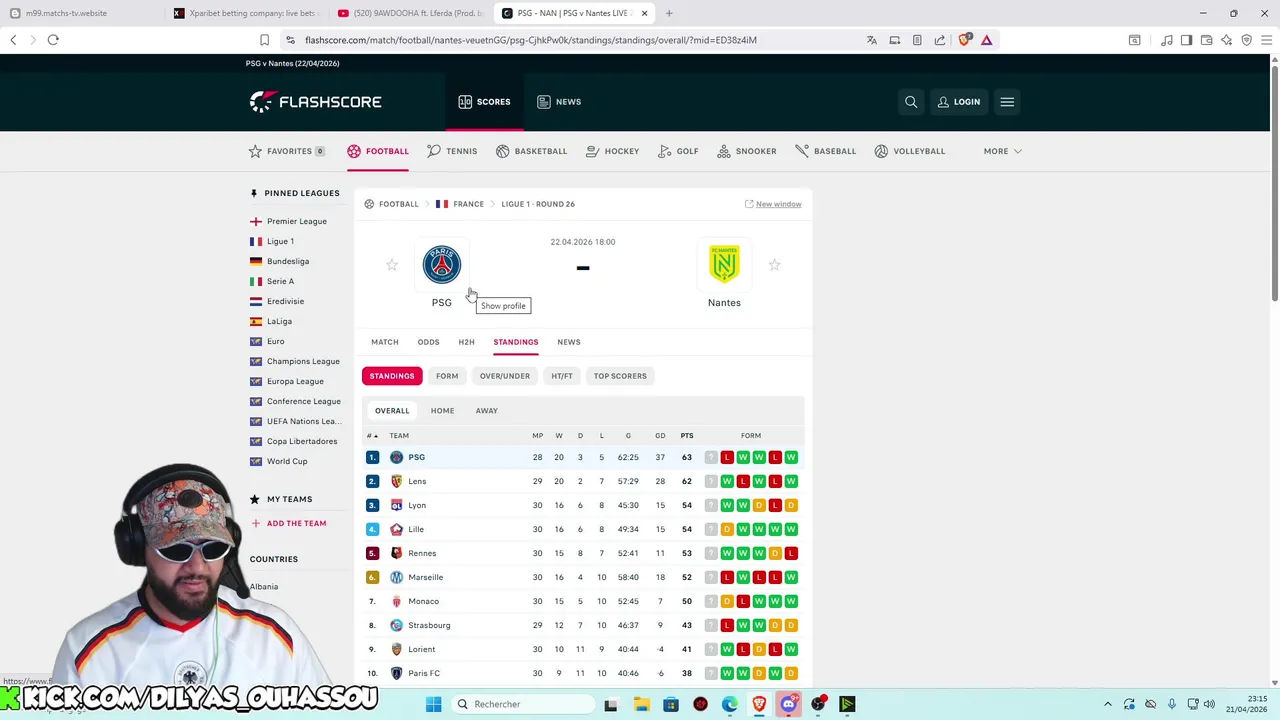Switch to the Match tab
This screenshot has width=1280, height=720.
coord(385,342)
